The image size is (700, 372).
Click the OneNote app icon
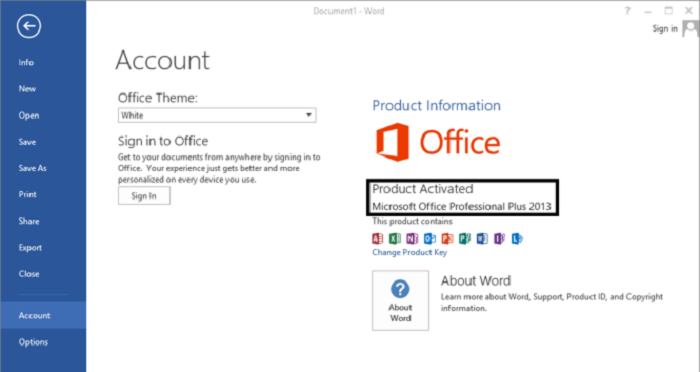(x=412, y=239)
